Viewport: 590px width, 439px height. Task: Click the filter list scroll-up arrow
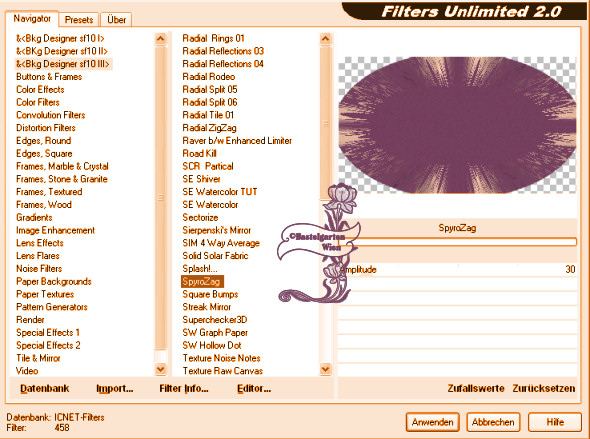[325, 39]
